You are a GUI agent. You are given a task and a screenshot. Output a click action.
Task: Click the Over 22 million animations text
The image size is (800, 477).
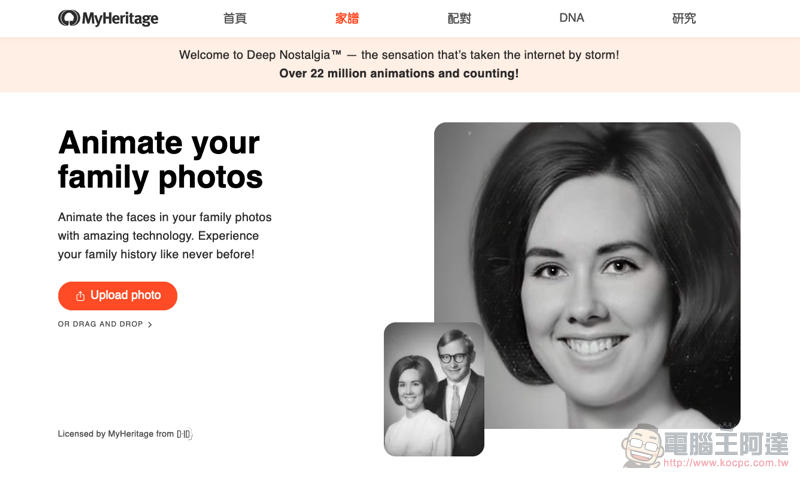(399, 73)
